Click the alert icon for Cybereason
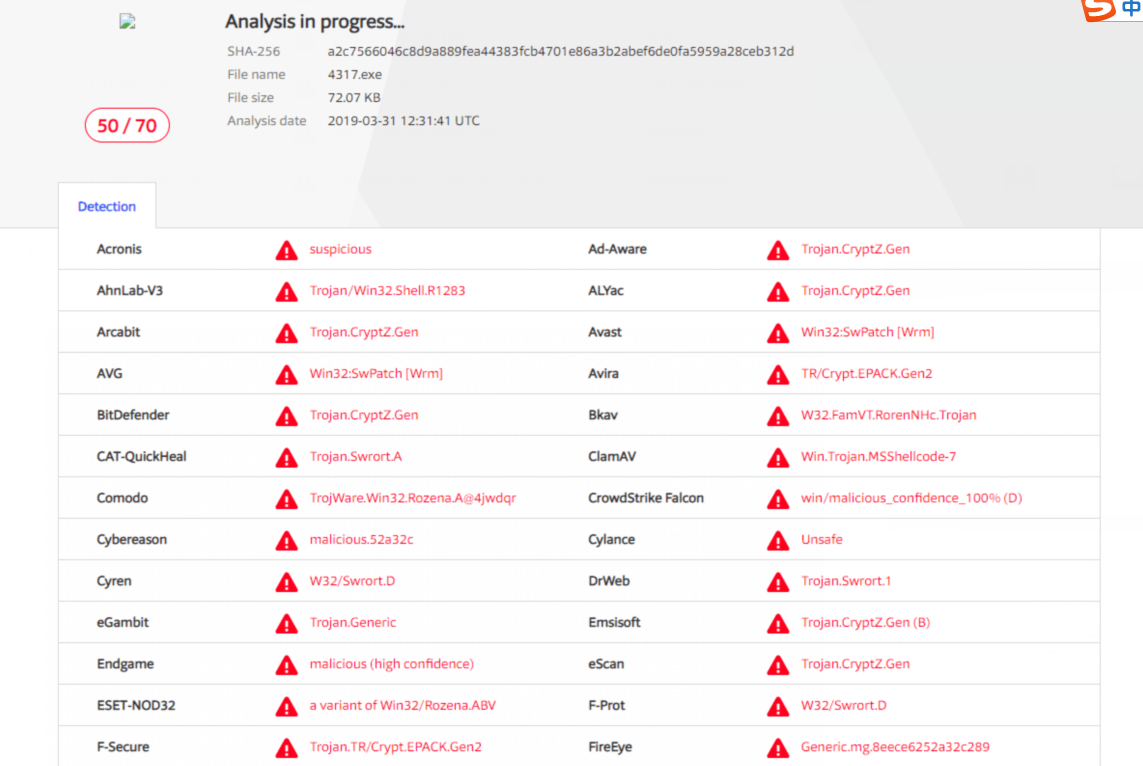The width and height of the screenshot is (1143, 766). [x=286, y=541]
